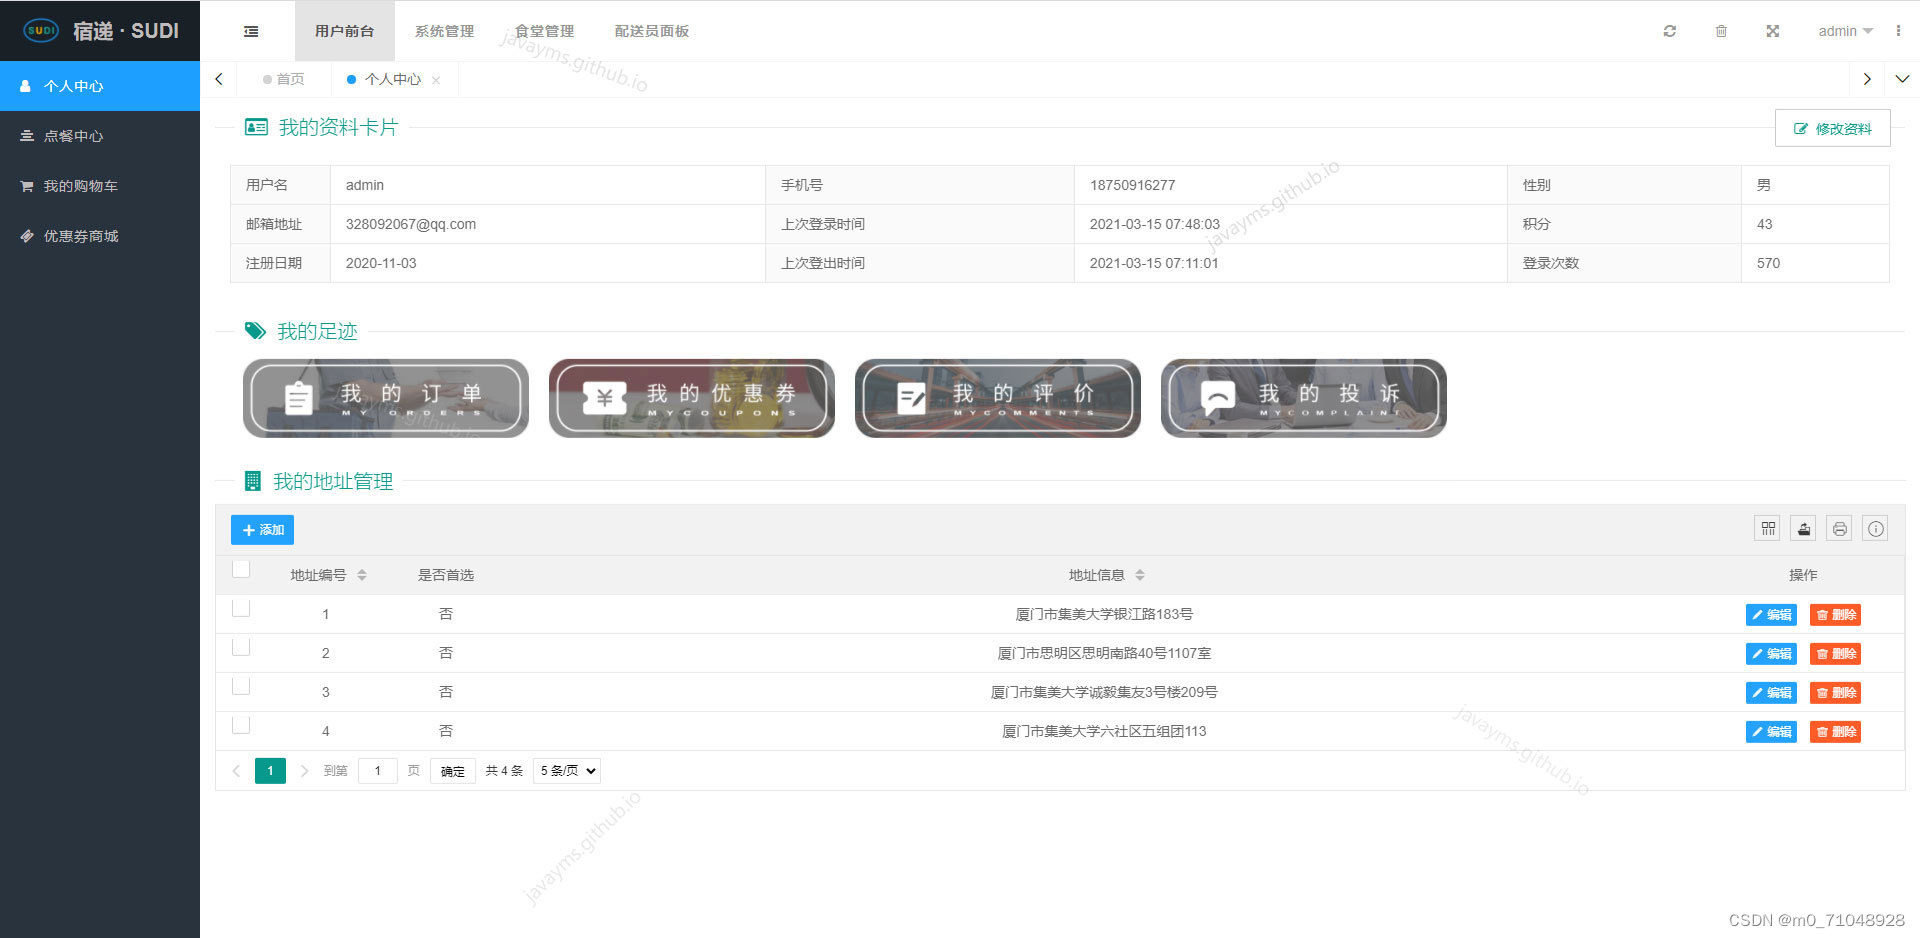
Task: Edit address 厦门市集美大学银江路183号
Action: point(1771,615)
